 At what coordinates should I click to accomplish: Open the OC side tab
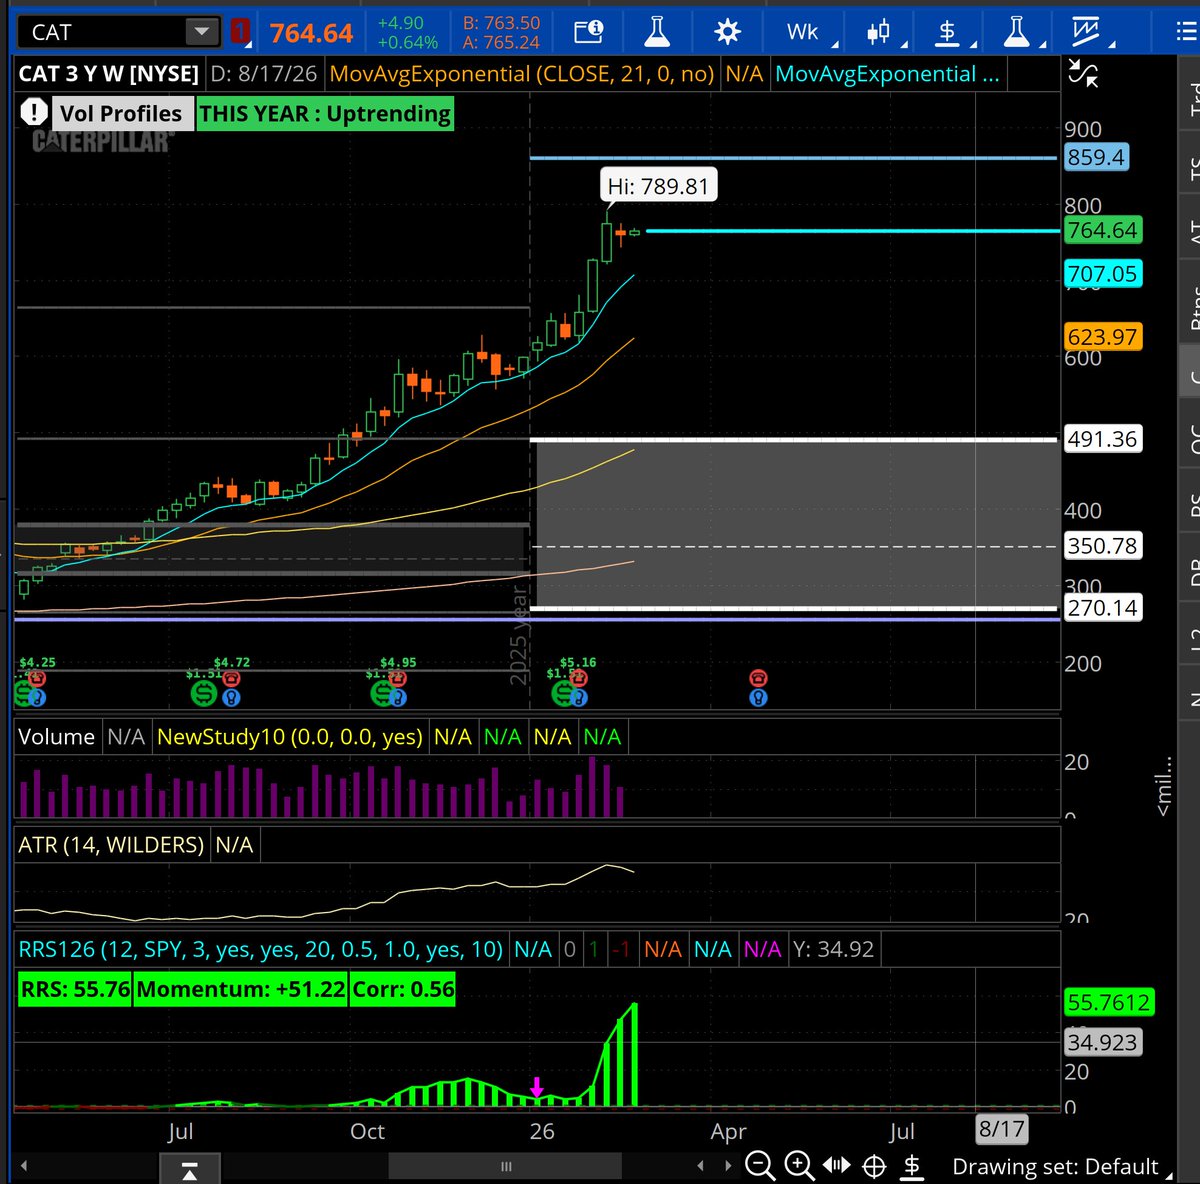pos(1193,438)
